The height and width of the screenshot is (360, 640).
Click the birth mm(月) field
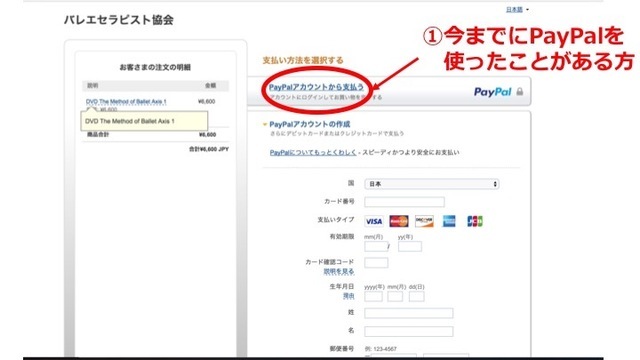(395, 296)
